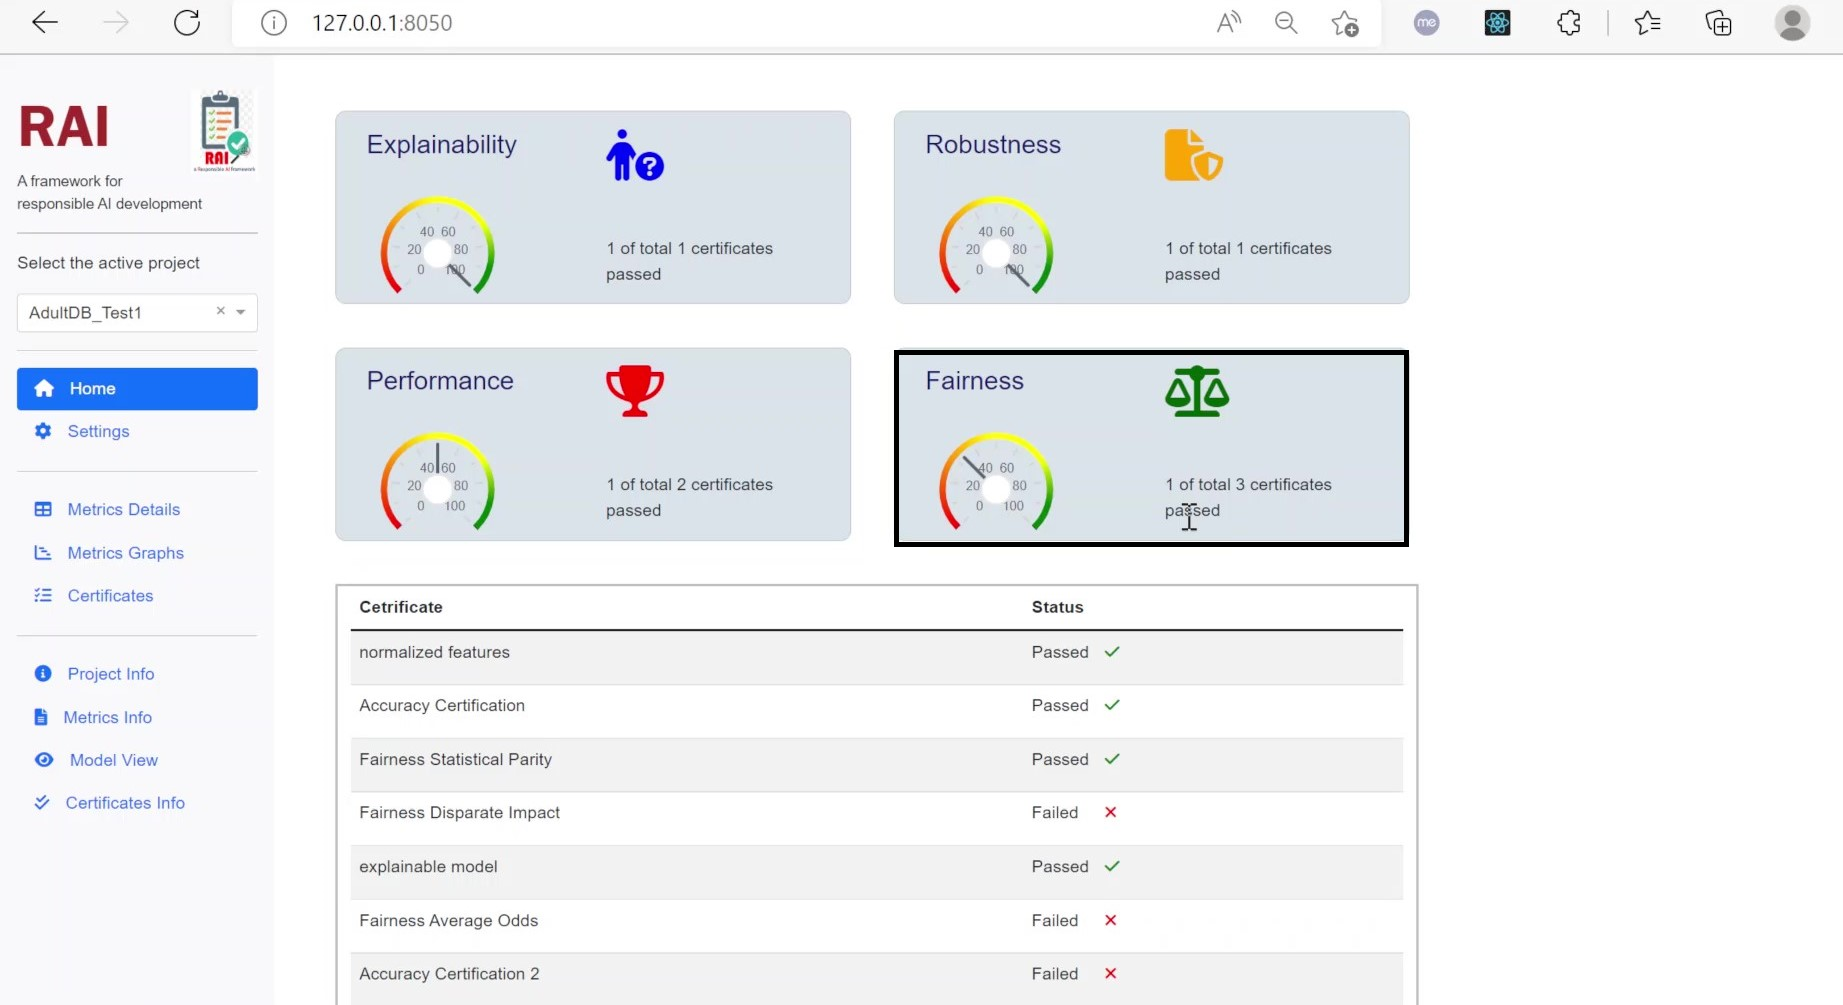The width and height of the screenshot is (1843, 1005).
Task: Refresh the browser page
Action: (x=187, y=23)
